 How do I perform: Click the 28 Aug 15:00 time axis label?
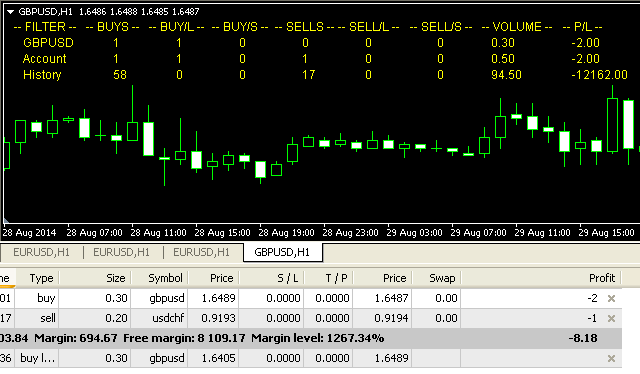pyautogui.click(x=222, y=233)
